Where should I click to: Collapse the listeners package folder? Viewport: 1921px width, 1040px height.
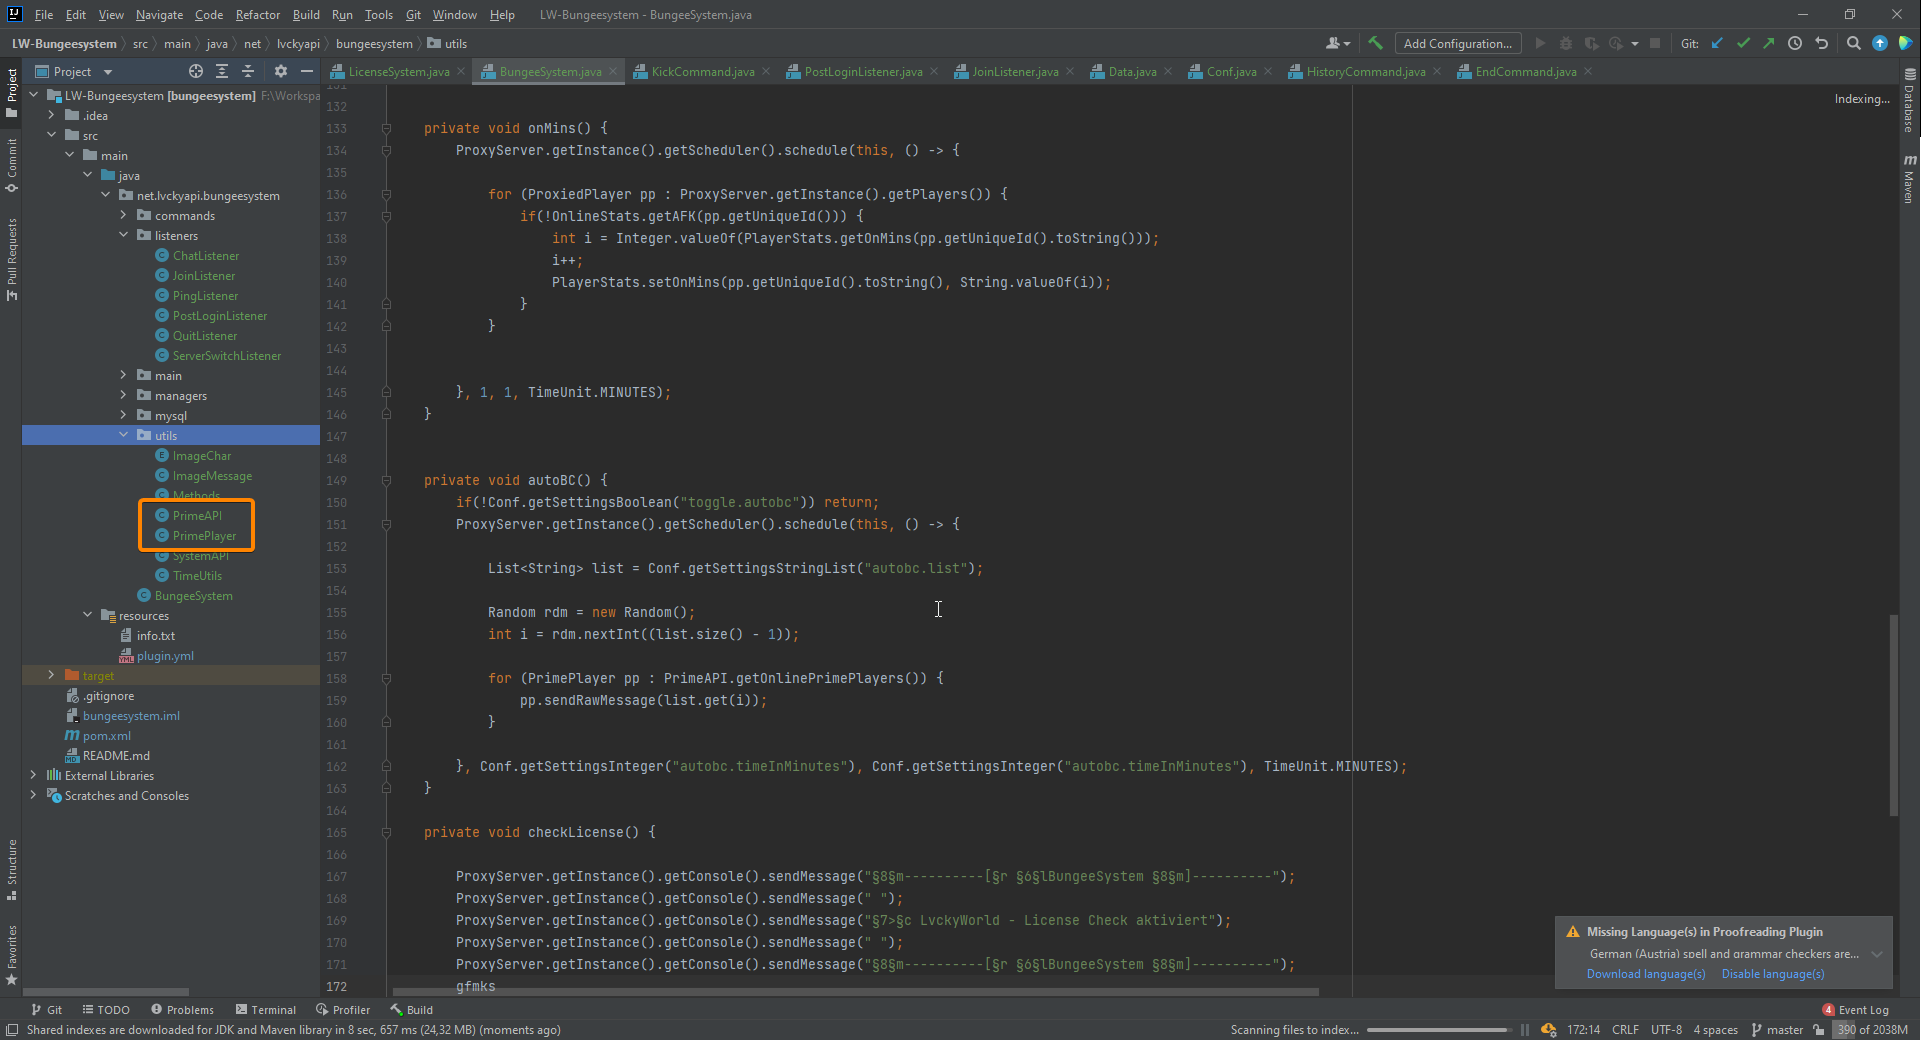124,235
